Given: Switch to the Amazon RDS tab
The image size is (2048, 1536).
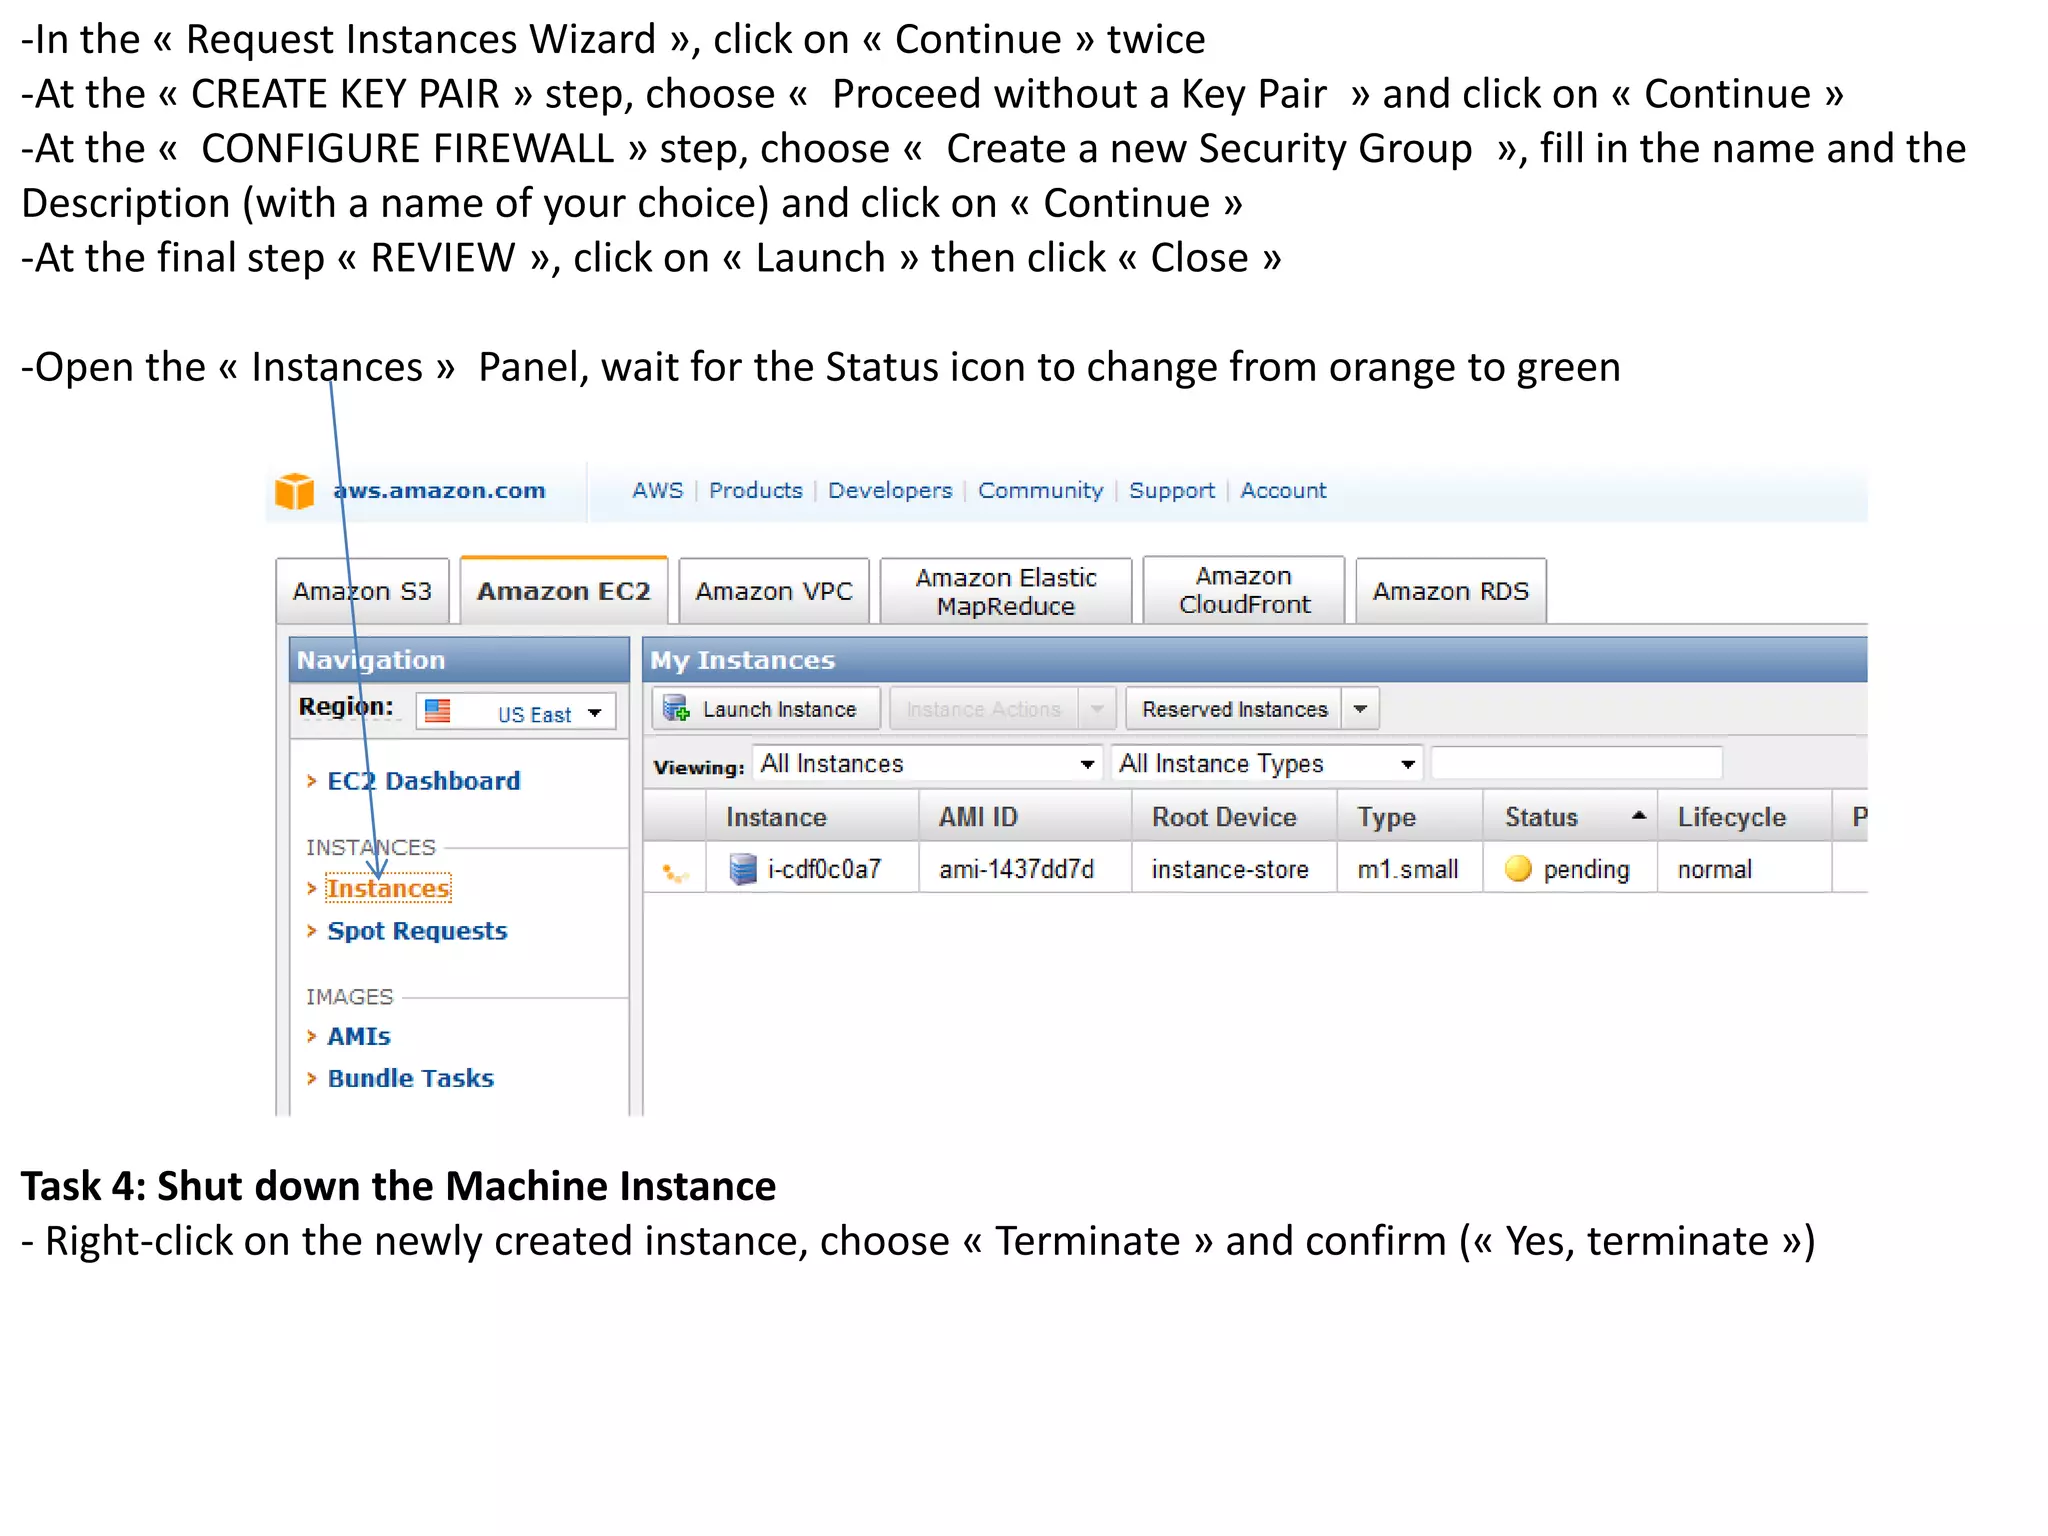Looking at the screenshot, I should [x=1451, y=591].
